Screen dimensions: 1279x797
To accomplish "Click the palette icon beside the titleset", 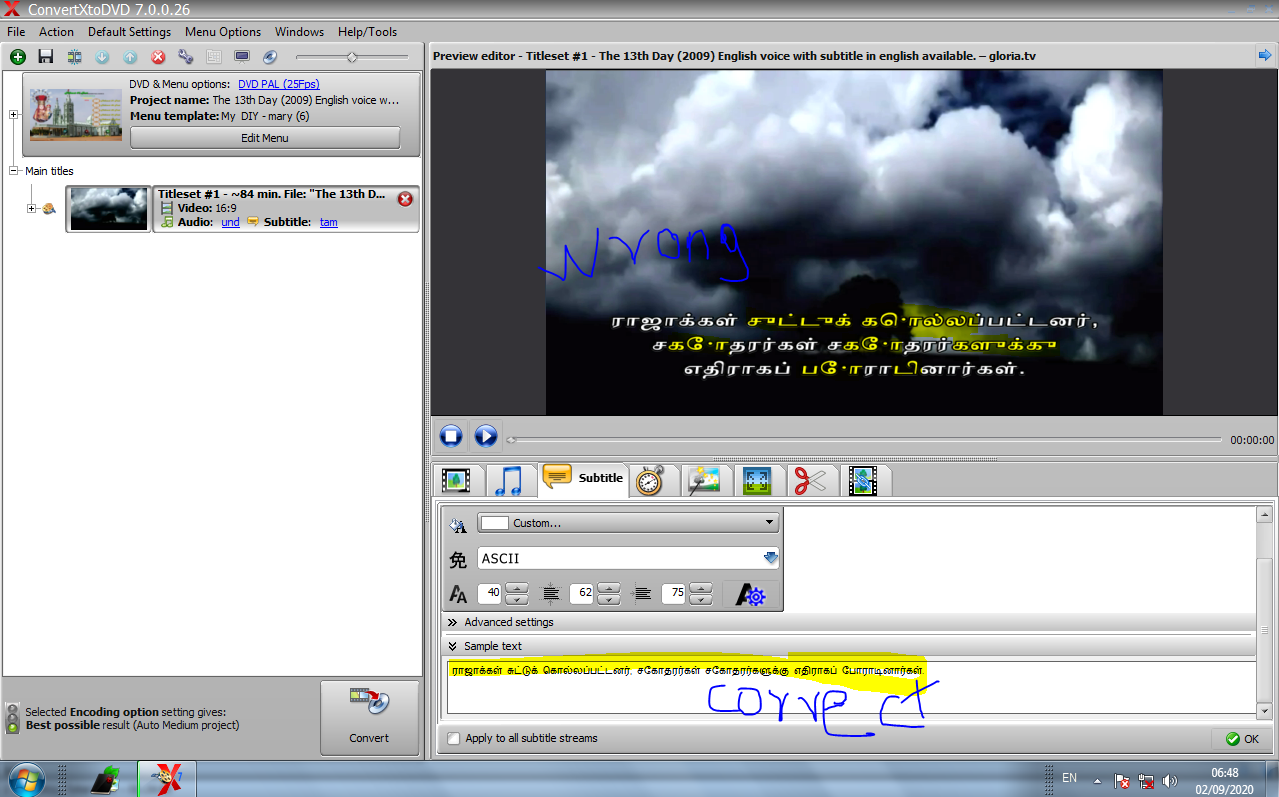I will (x=49, y=209).
